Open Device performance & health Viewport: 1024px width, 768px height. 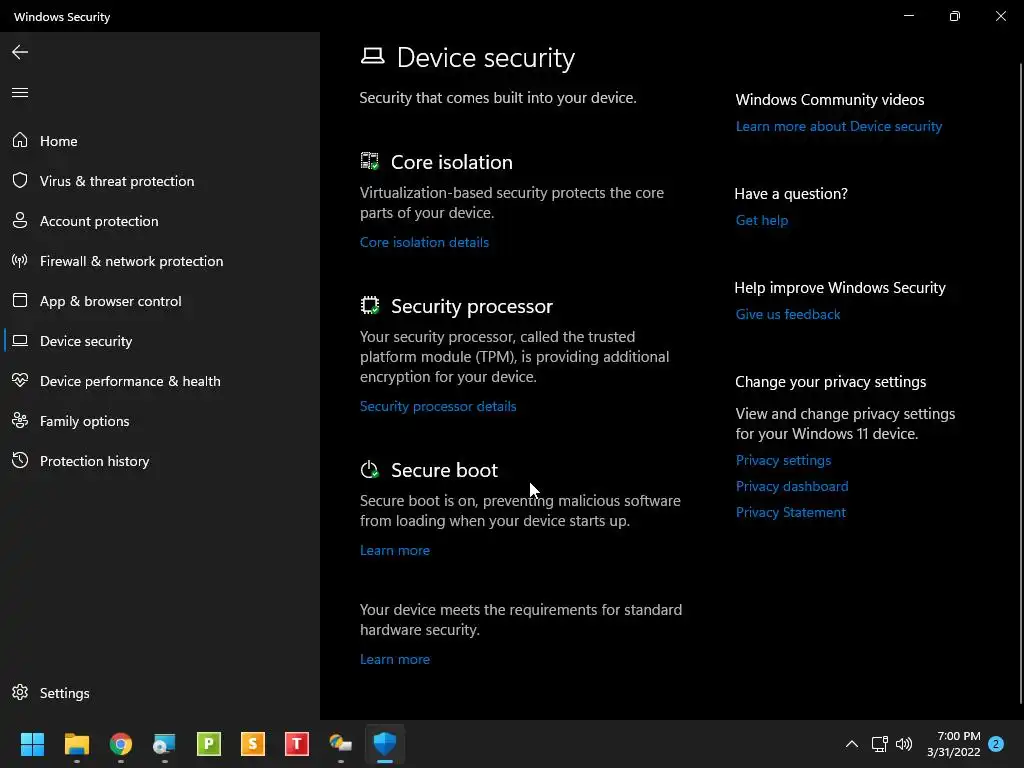(x=130, y=381)
